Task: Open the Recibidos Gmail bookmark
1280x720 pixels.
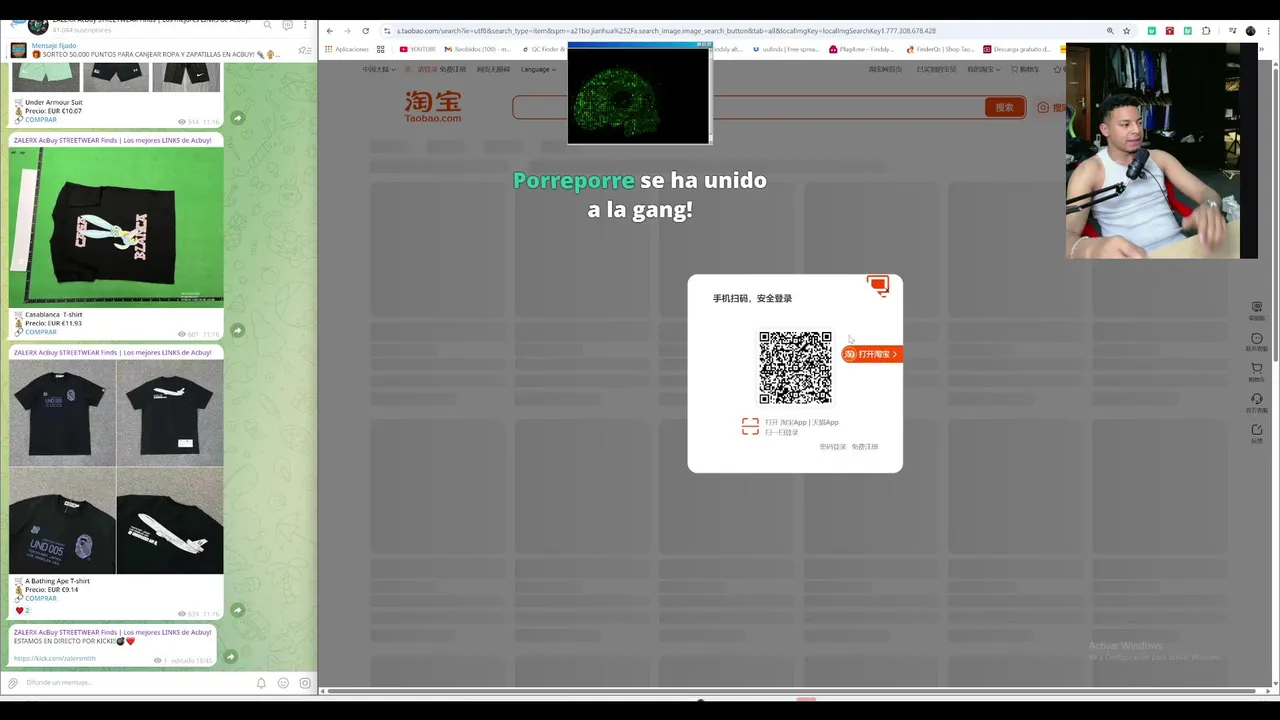Action: point(479,49)
